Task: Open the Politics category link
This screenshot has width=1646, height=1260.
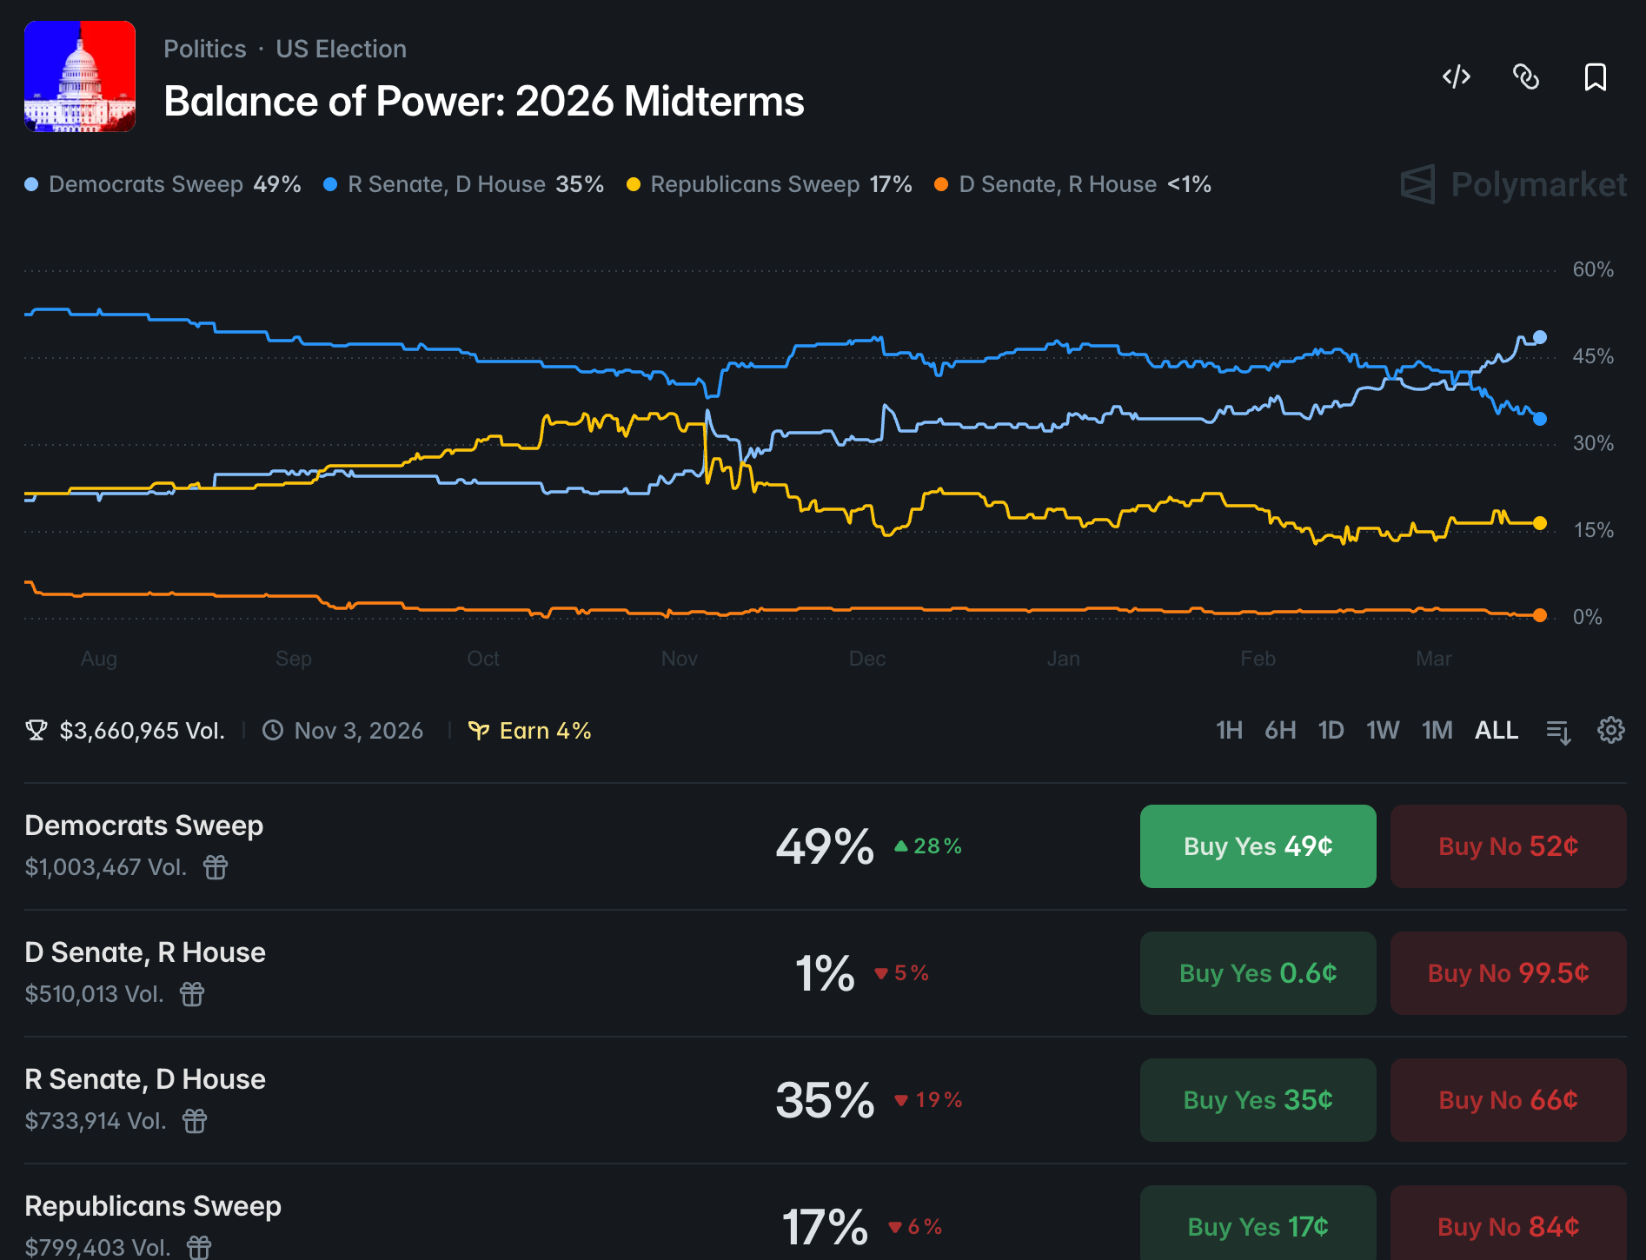Action: pyautogui.click(x=204, y=49)
